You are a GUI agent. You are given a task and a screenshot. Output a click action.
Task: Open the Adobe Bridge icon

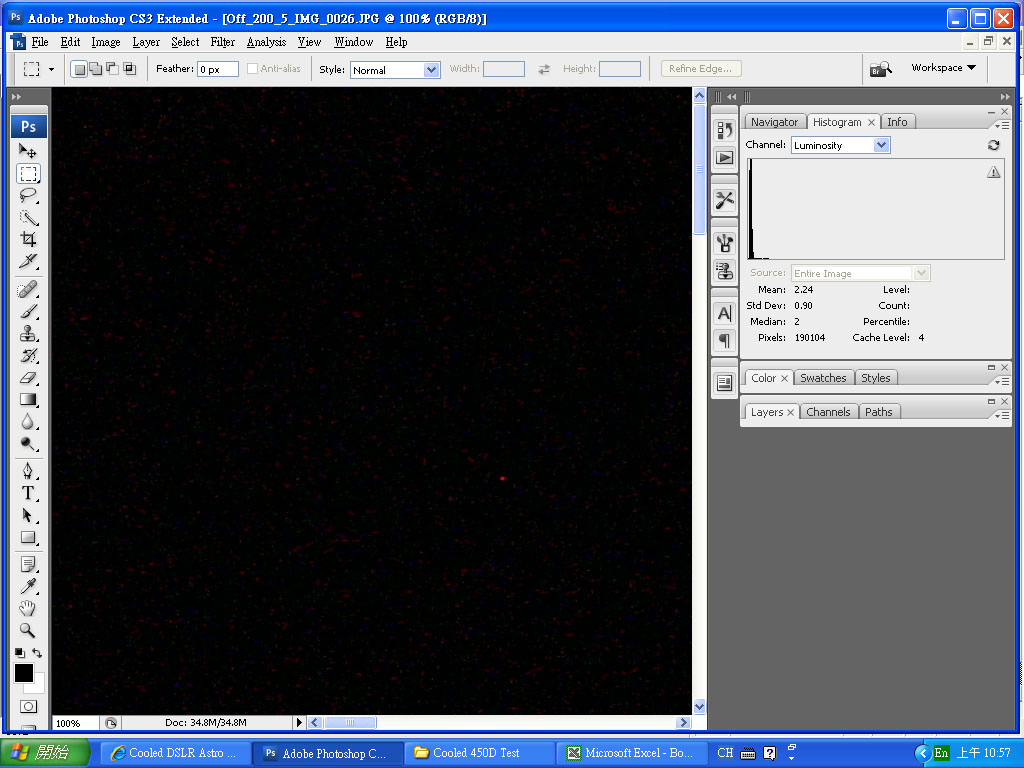coord(880,69)
